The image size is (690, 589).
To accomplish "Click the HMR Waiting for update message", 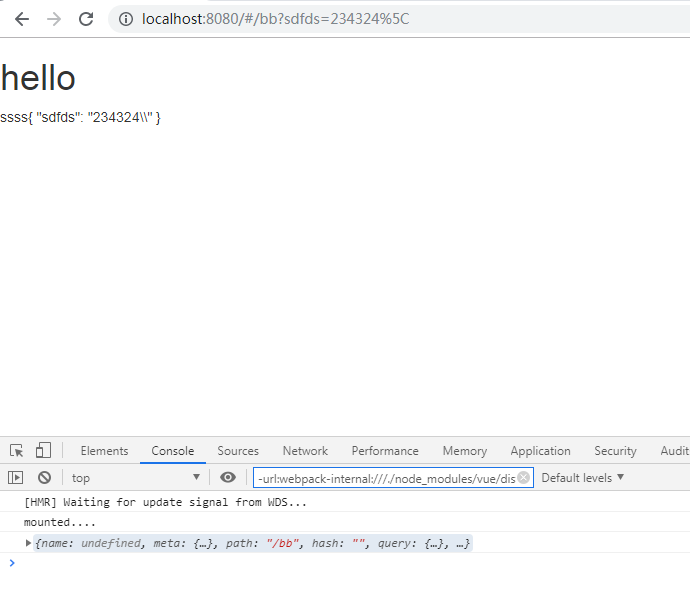I will (165, 502).
